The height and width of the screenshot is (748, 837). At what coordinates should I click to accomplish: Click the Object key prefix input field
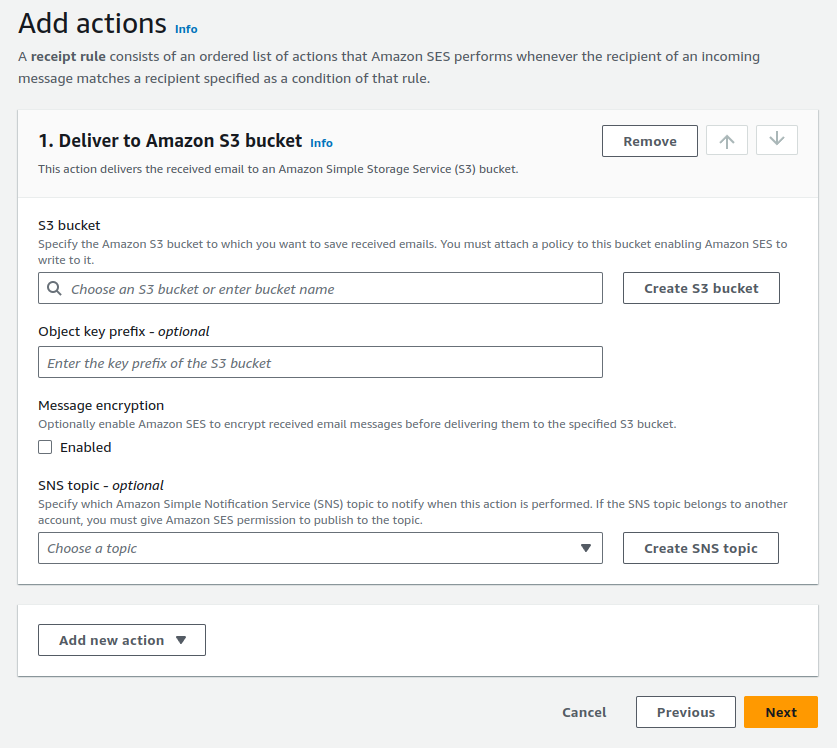point(320,362)
